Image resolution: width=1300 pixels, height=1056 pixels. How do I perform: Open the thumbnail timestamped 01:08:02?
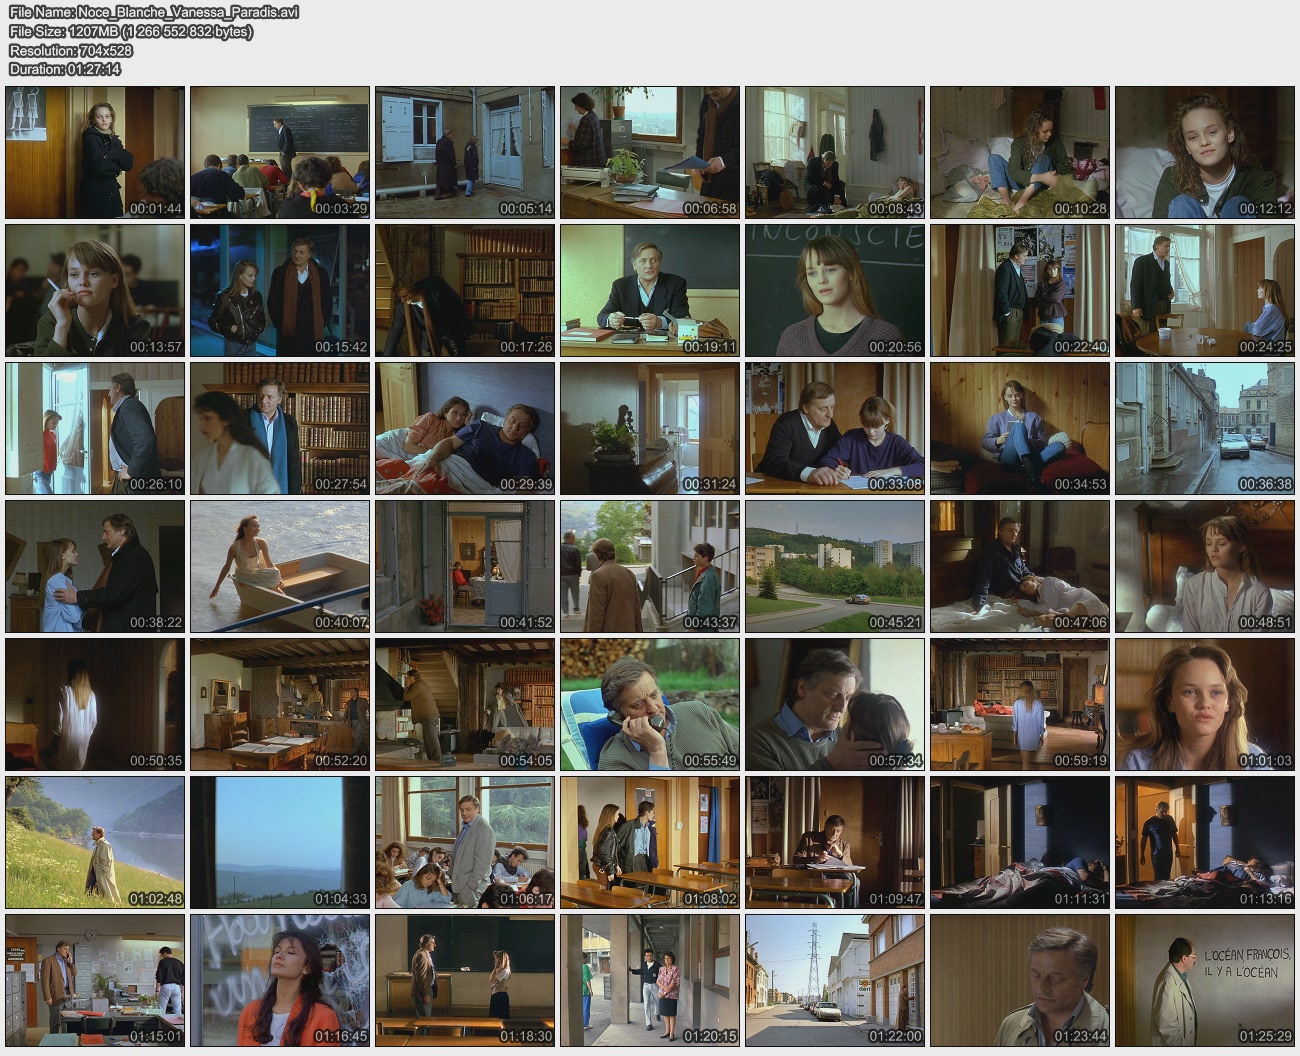[650, 842]
